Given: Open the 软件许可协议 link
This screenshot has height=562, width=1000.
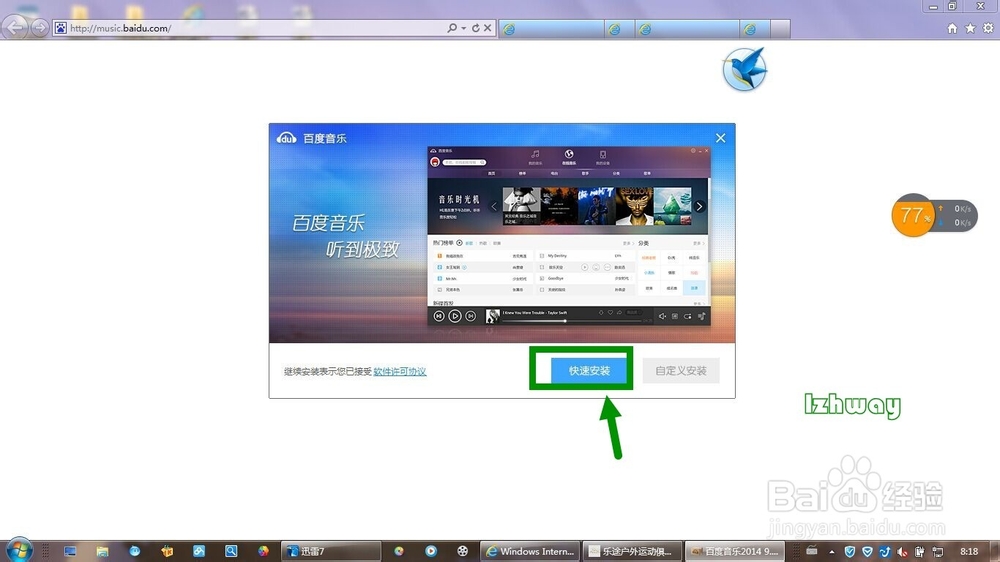Looking at the screenshot, I should pos(400,371).
